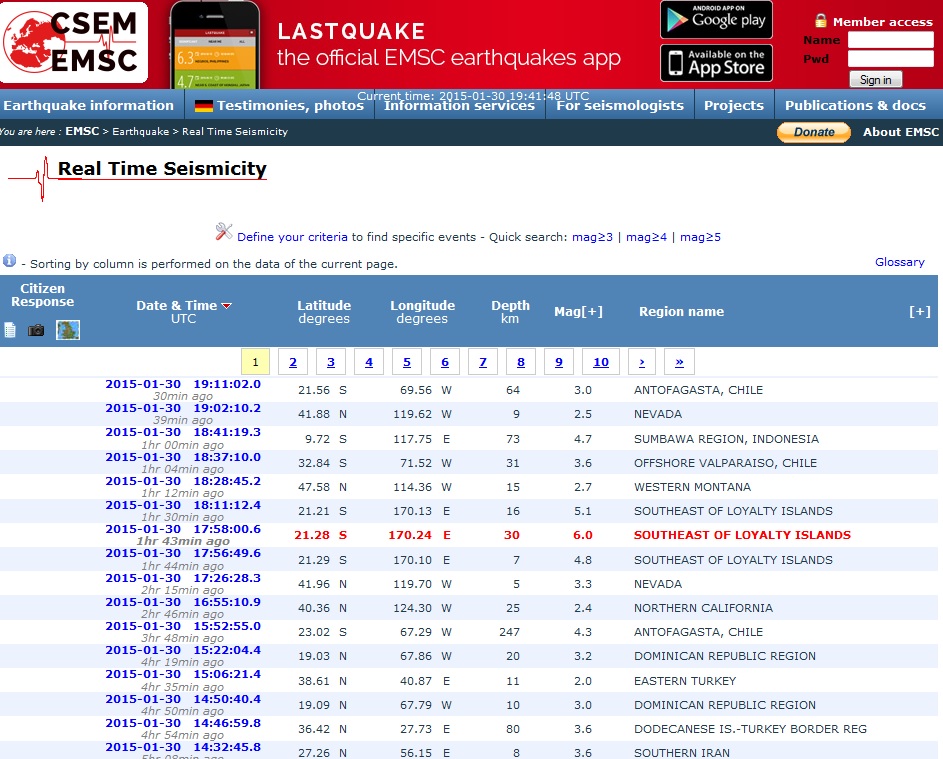
Task: Sort by Region name column
Action: [681, 312]
